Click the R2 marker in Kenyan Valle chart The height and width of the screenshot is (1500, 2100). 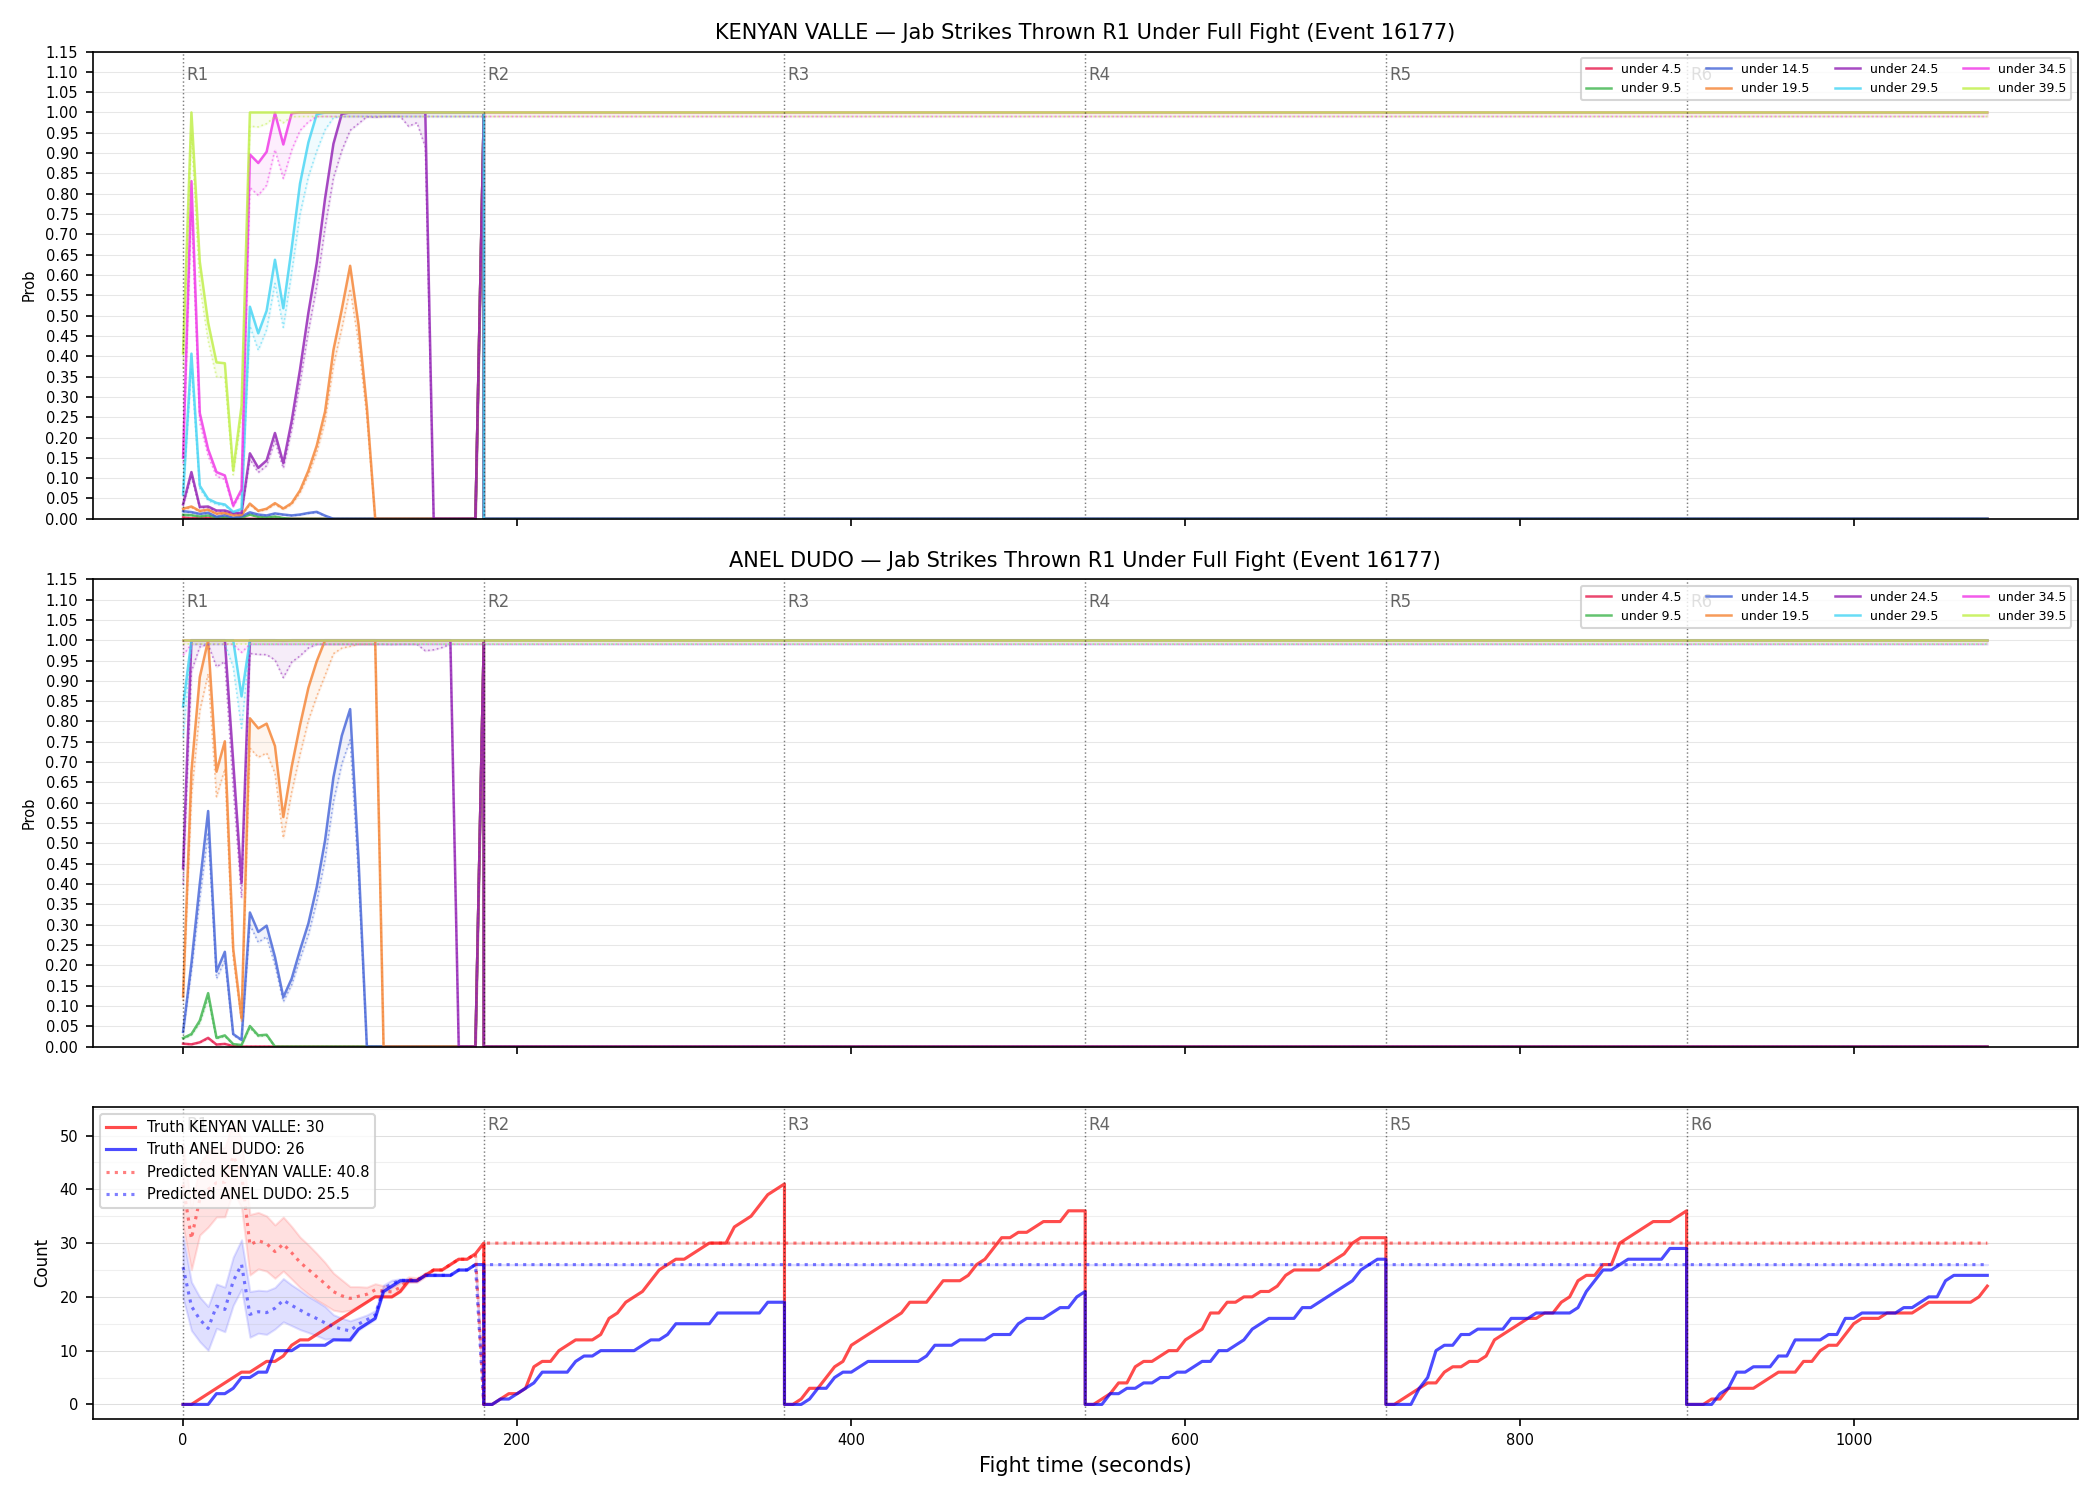click(x=498, y=74)
